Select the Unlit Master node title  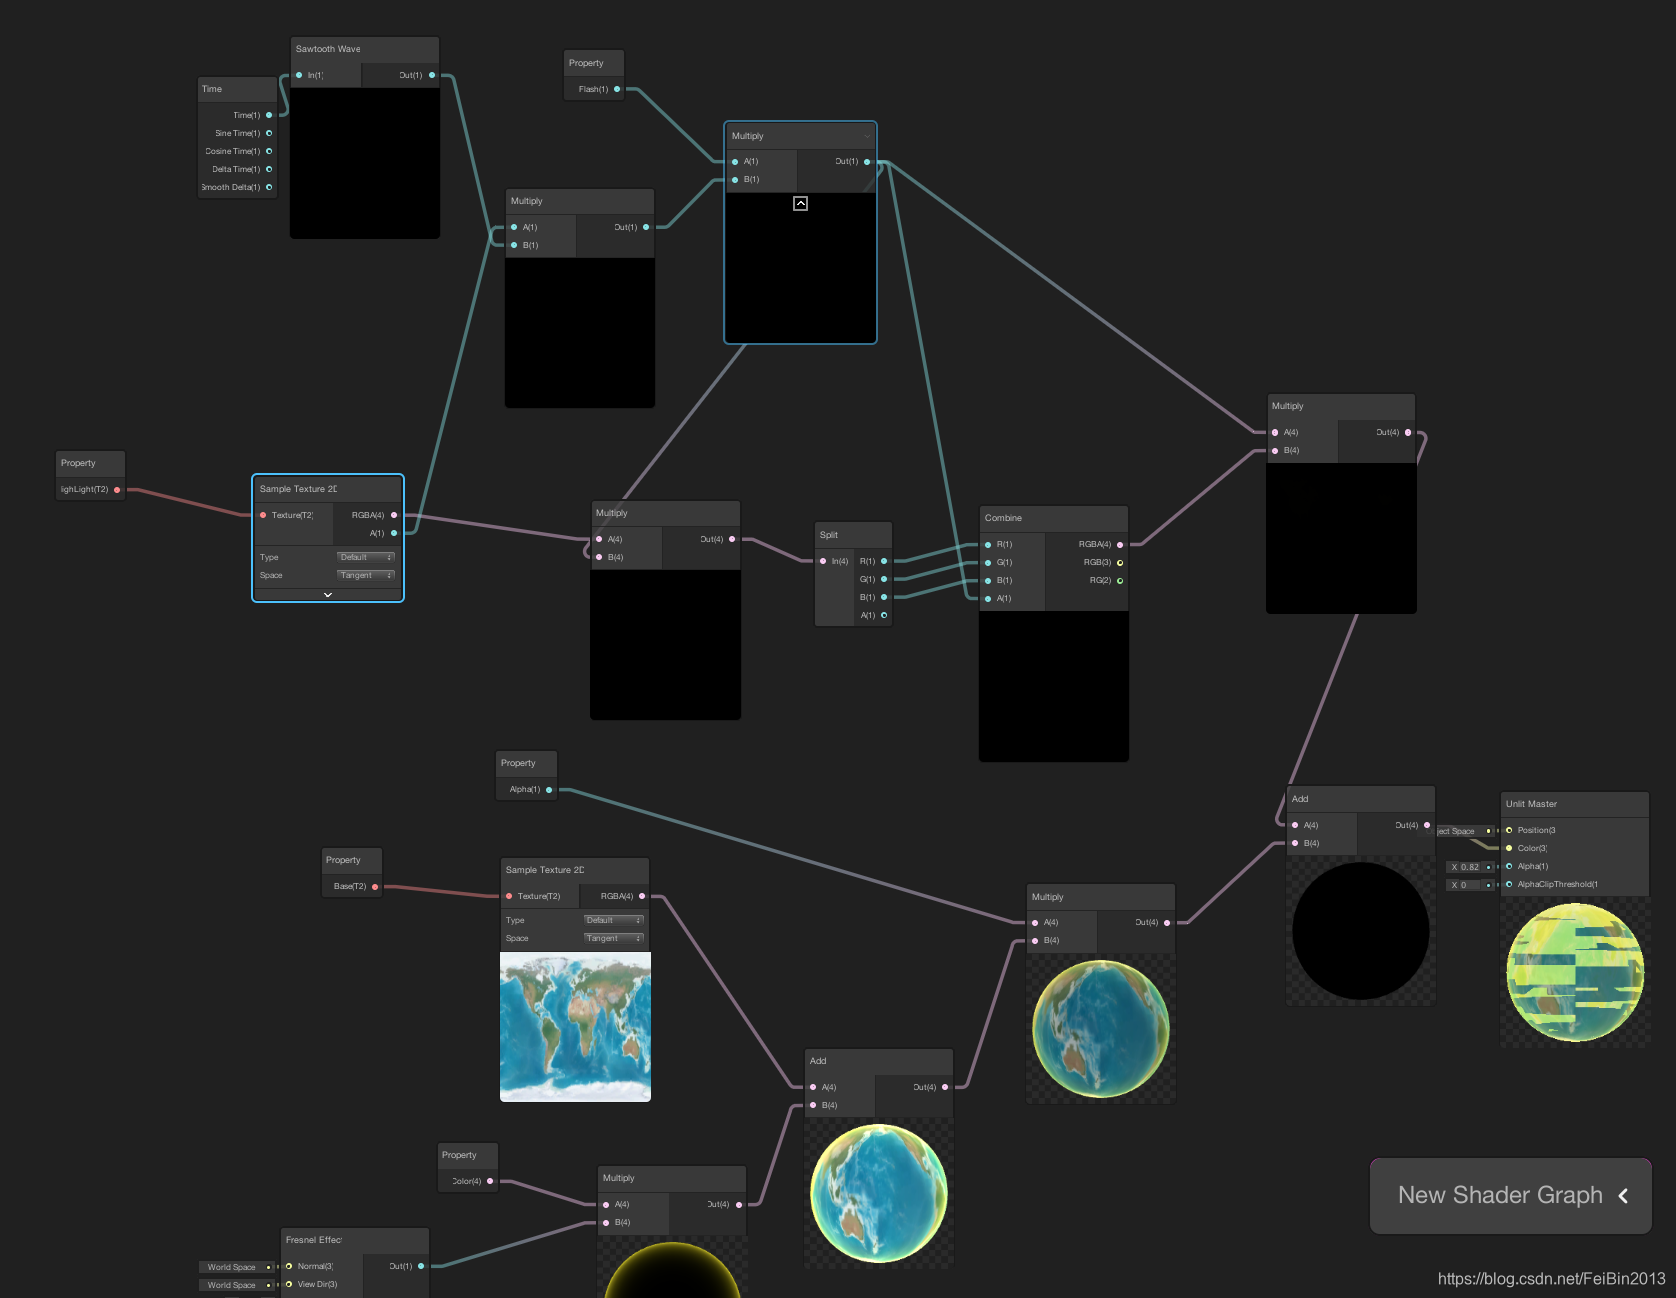tap(1531, 804)
